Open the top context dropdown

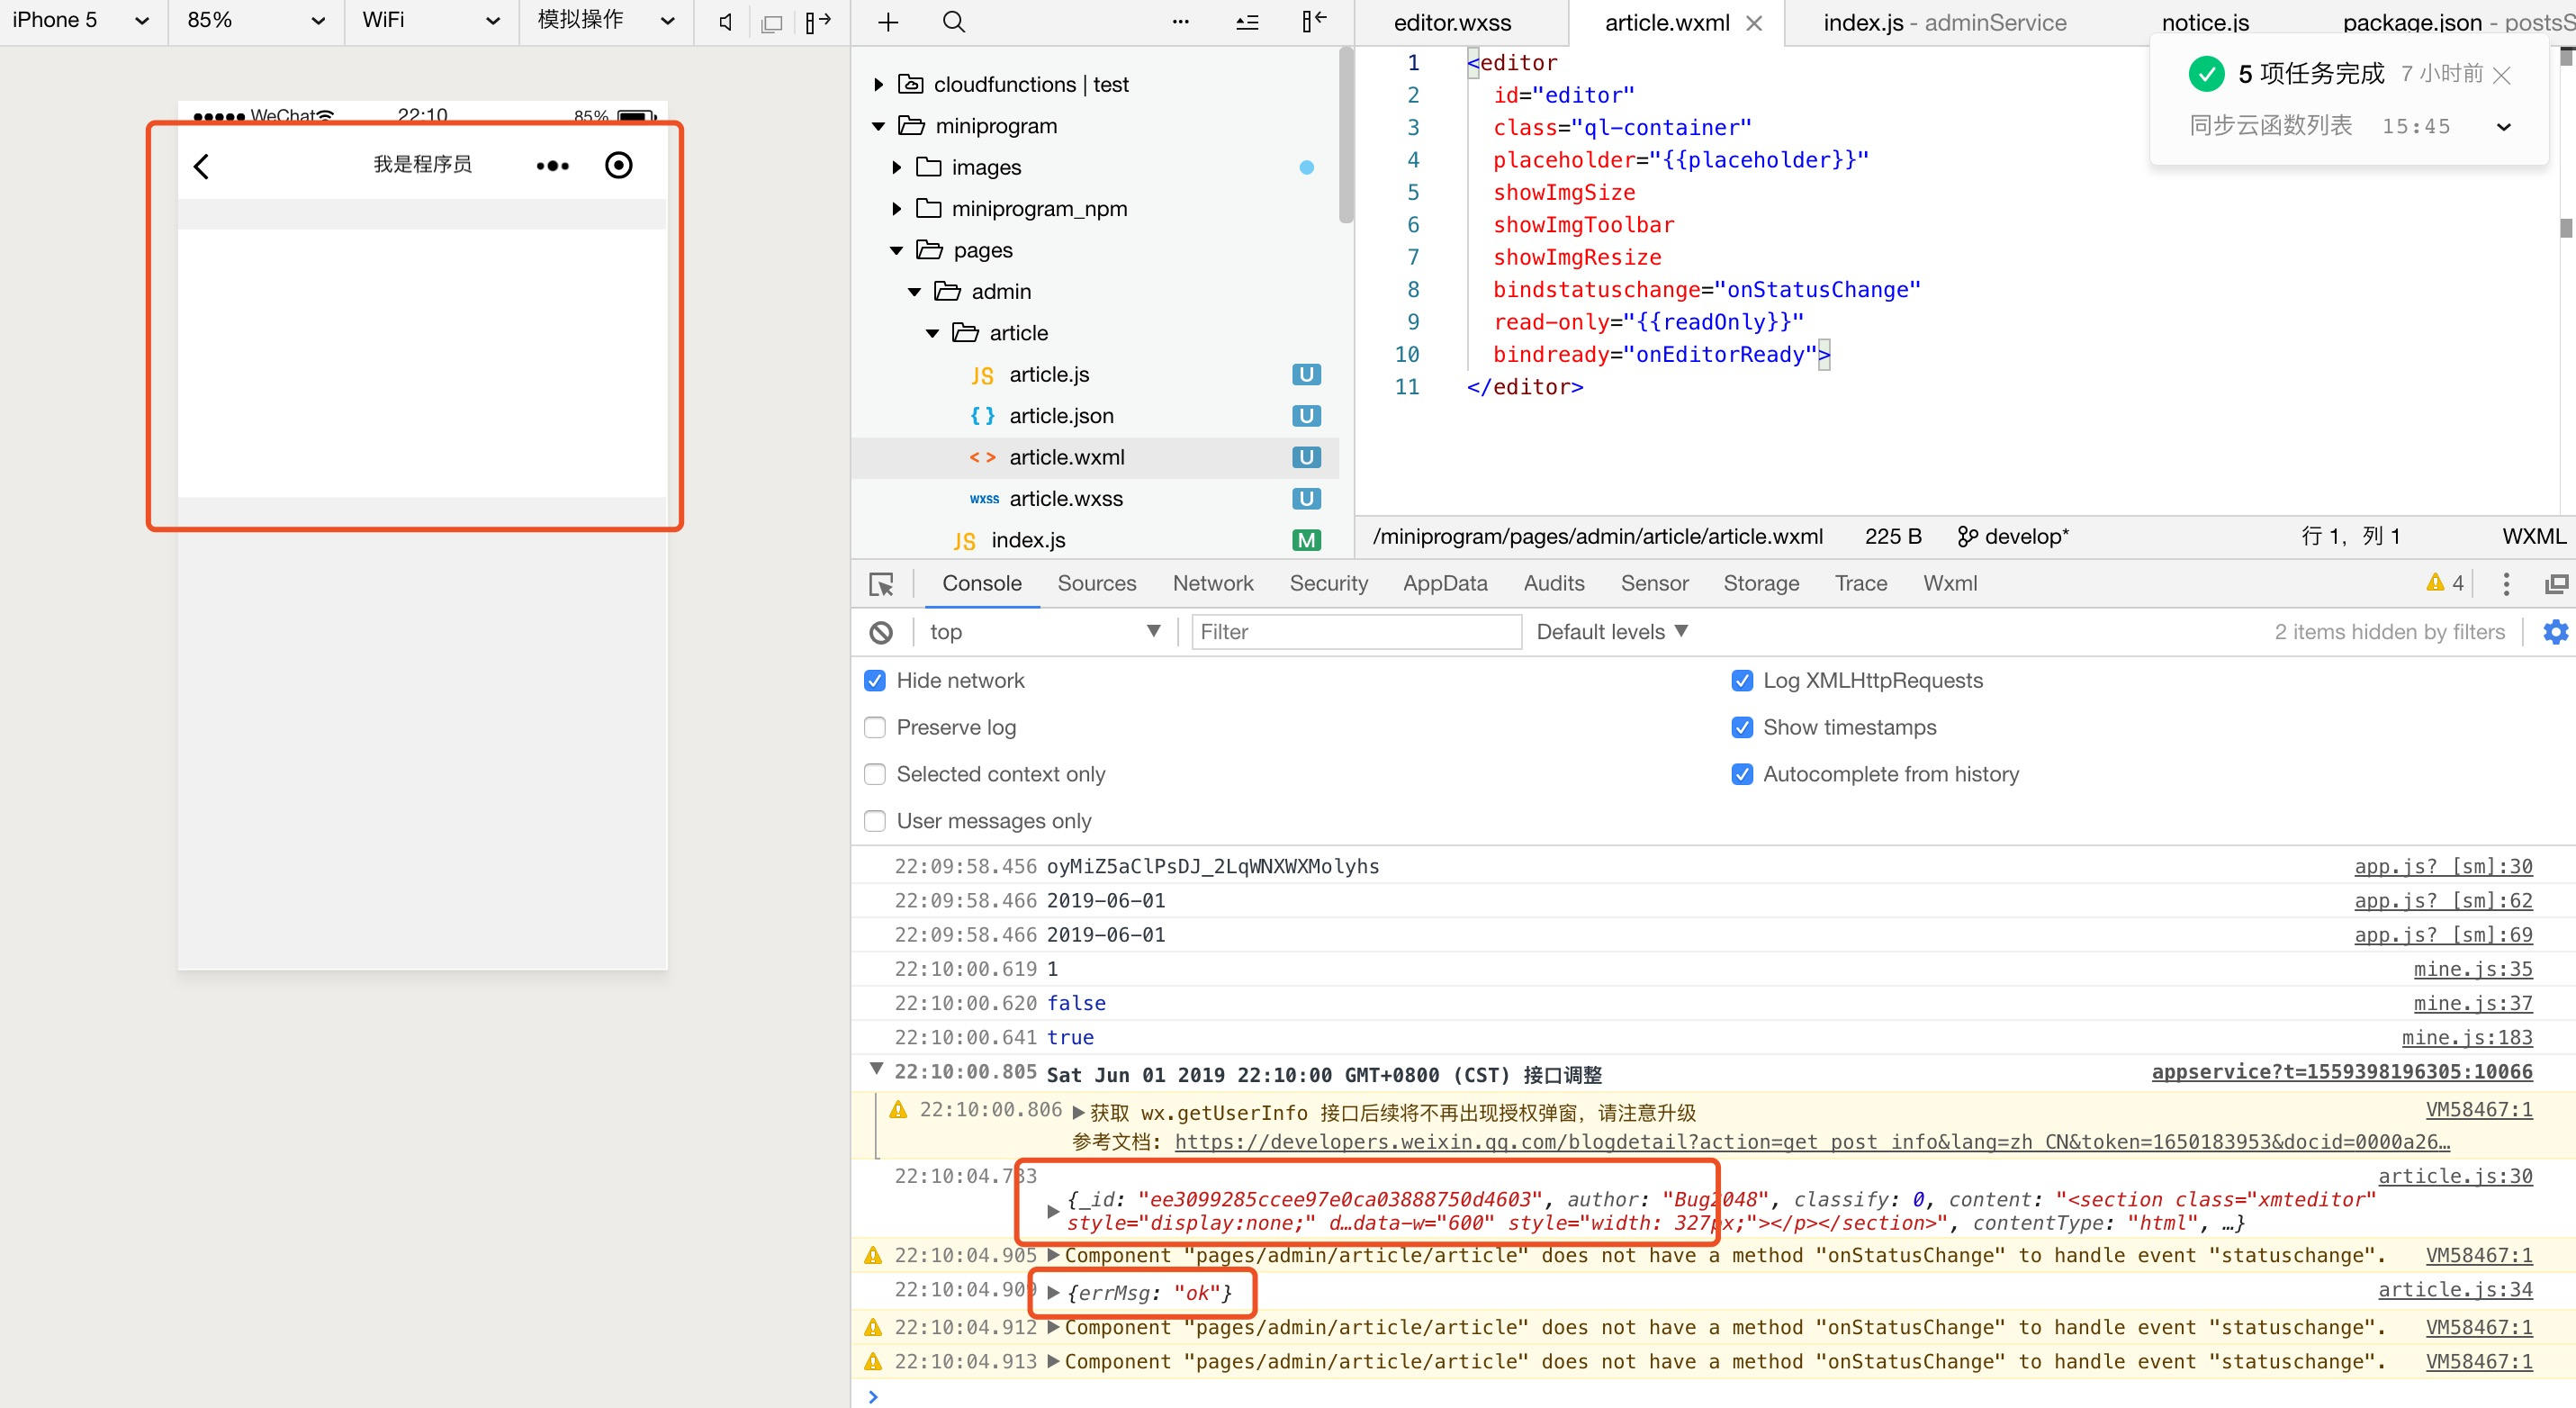pos(1044,632)
